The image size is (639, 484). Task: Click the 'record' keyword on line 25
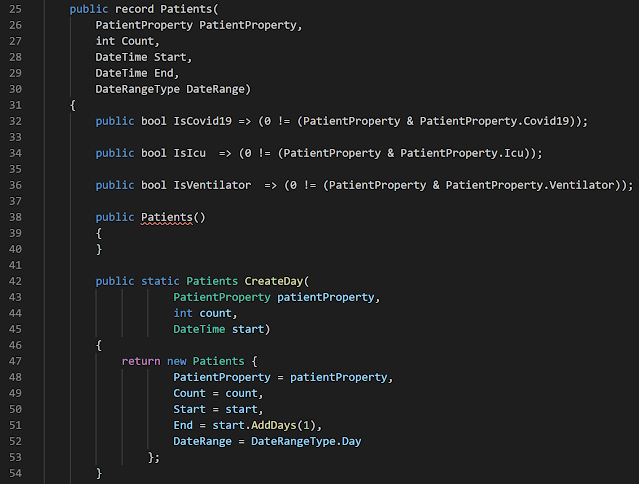click(134, 9)
